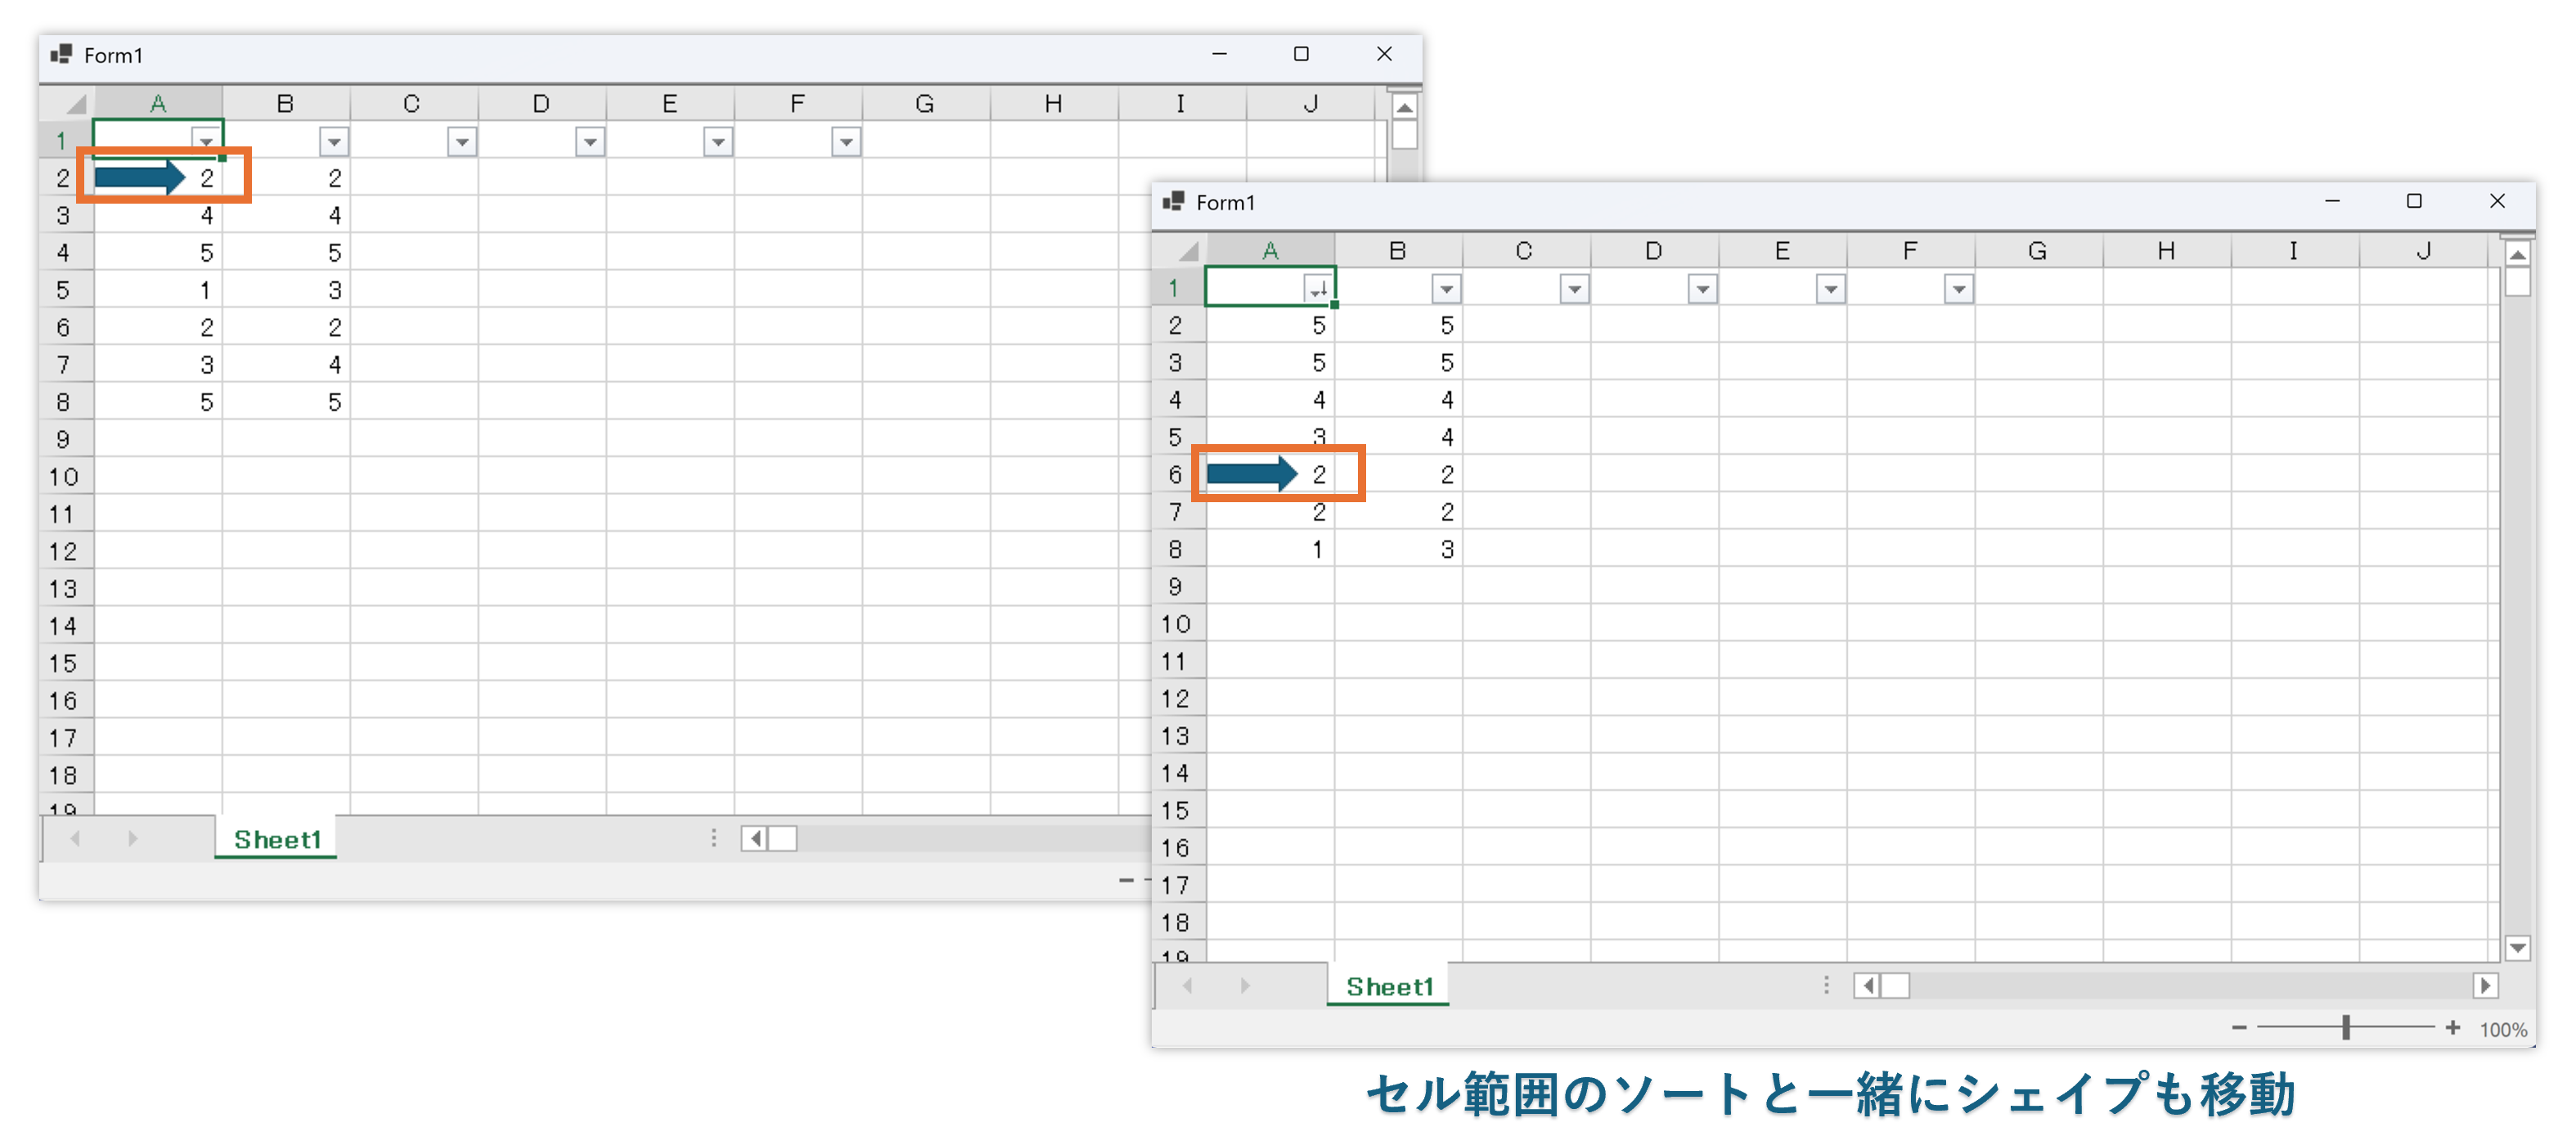Click horizontal scroll left arrow, back window

click(754, 839)
